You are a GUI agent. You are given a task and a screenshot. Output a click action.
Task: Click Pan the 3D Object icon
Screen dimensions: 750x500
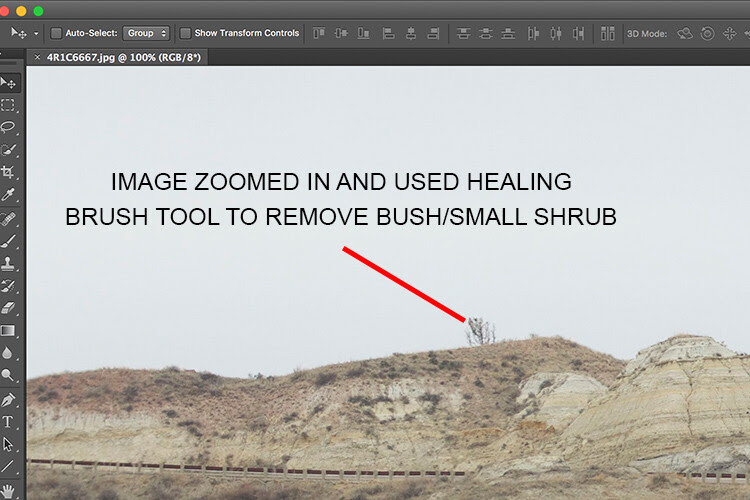[x=729, y=33]
